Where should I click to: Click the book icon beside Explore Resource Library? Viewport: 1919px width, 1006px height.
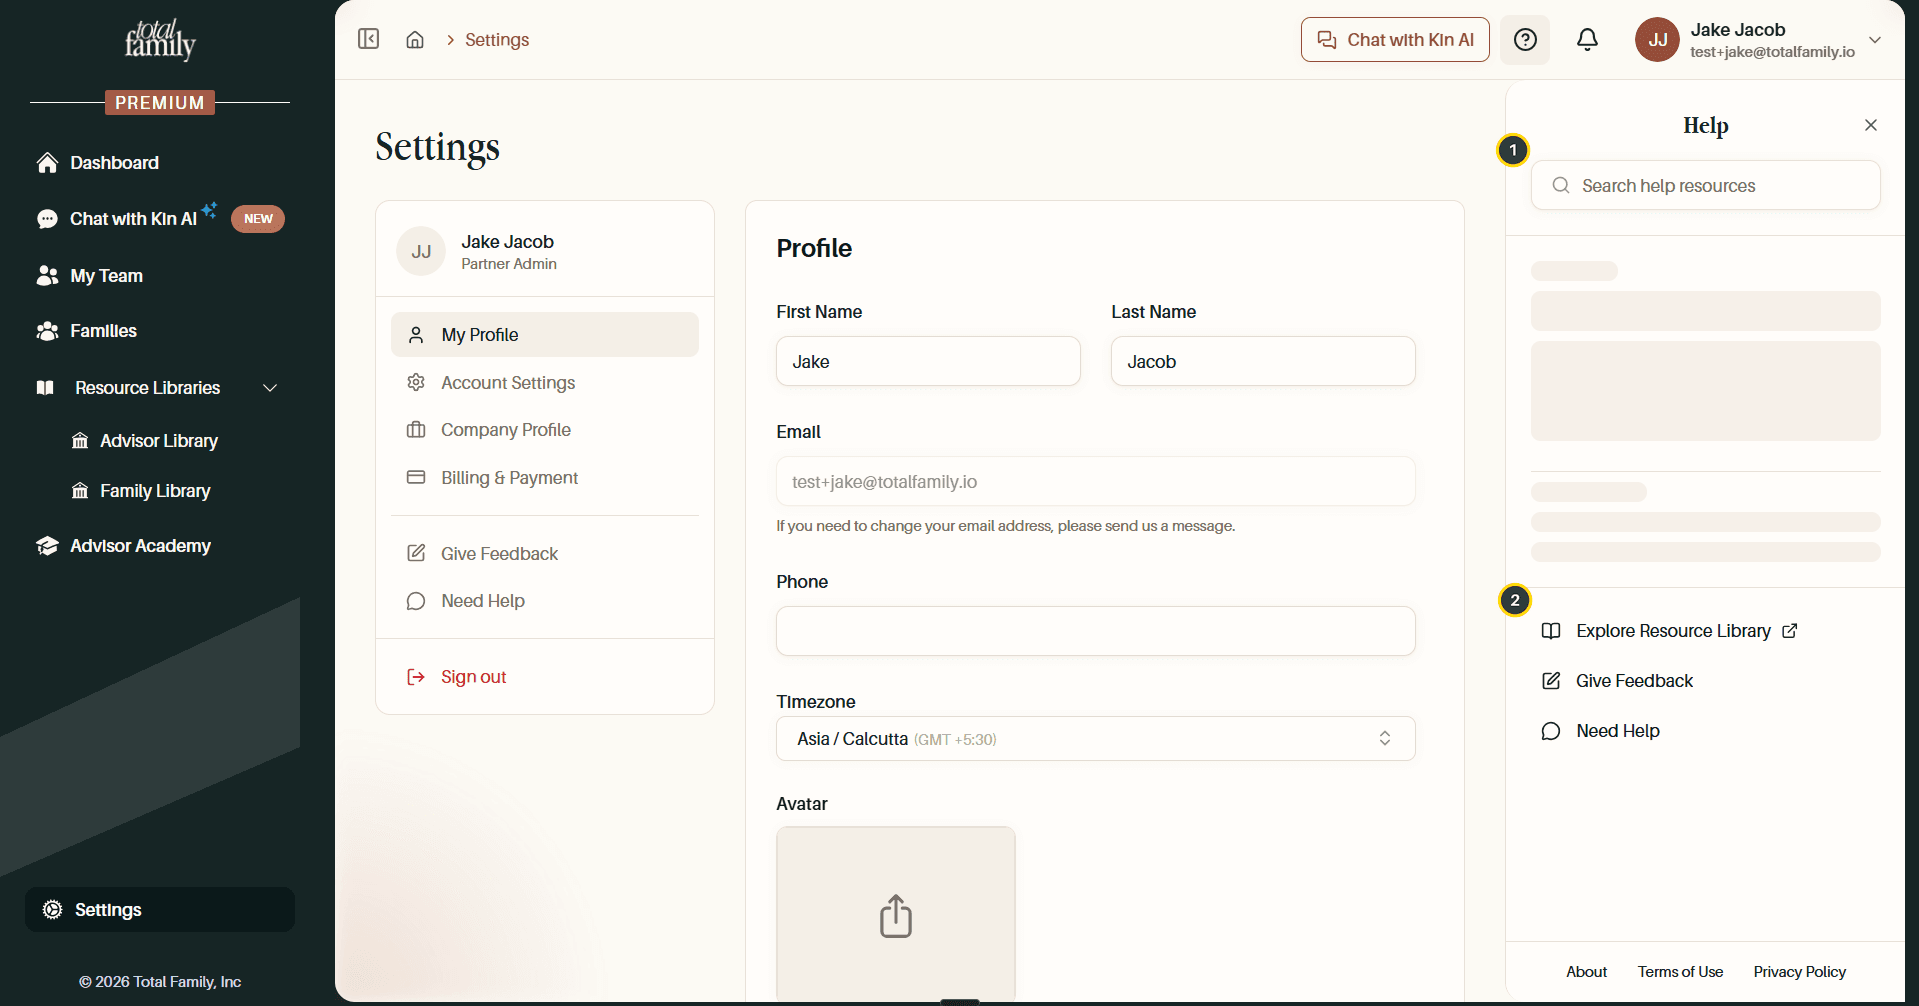coord(1551,631)
